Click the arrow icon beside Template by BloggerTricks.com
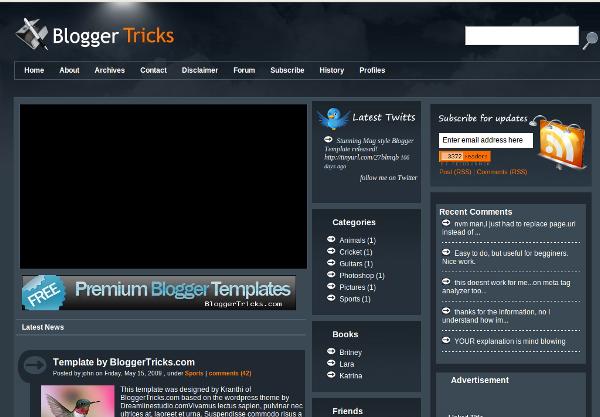This screenshot has width=600, height=417. pos(35,365)
